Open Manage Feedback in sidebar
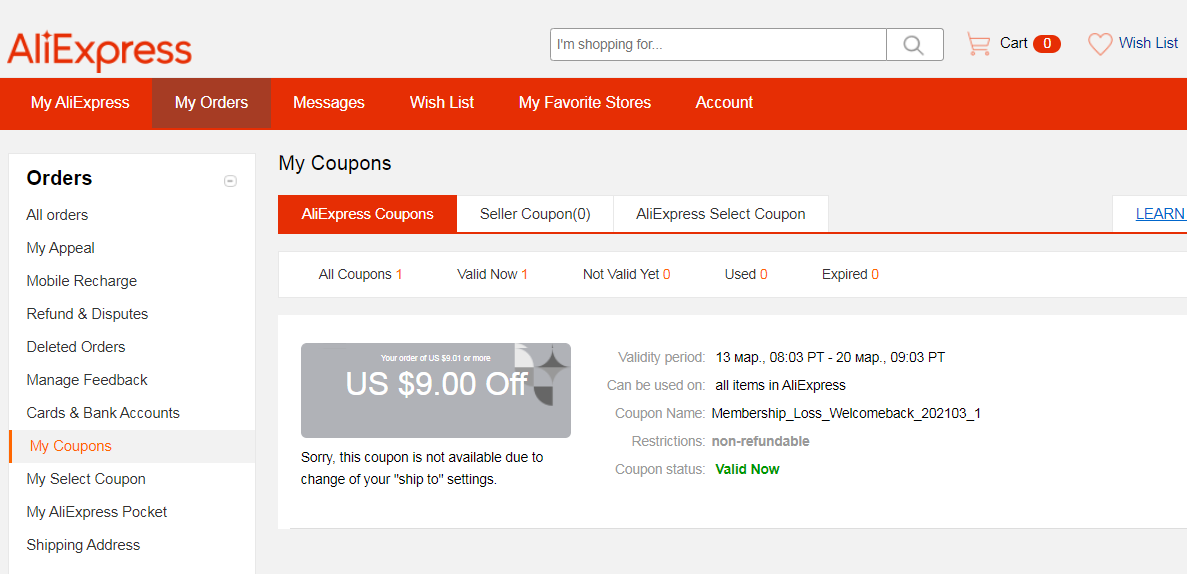This screenshot has width=1187, height=574. click(87, 379)
